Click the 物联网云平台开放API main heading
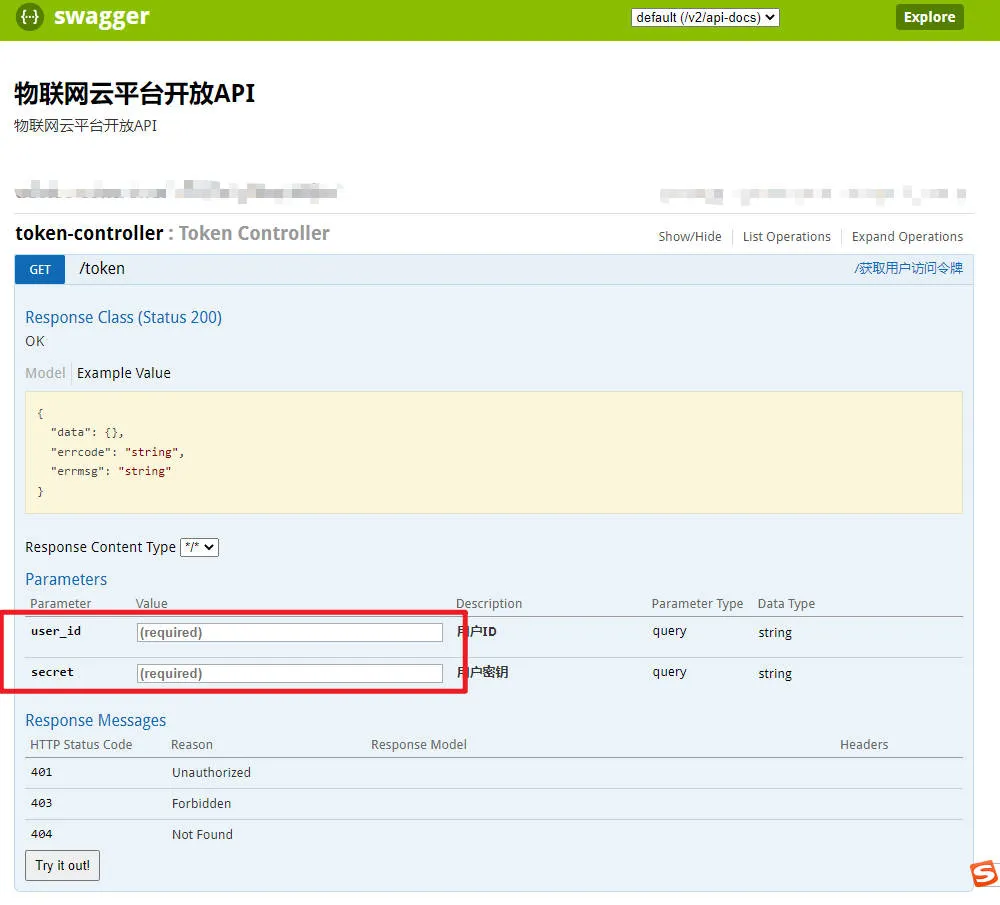 pos(135,93)
